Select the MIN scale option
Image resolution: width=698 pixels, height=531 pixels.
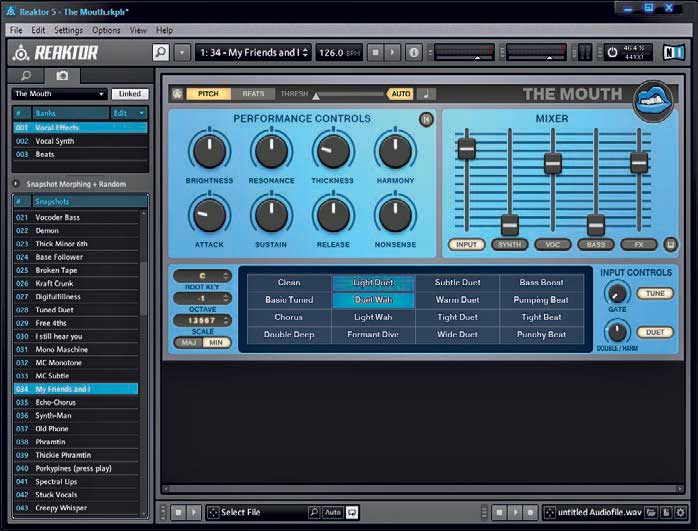[x=216, y=342]
